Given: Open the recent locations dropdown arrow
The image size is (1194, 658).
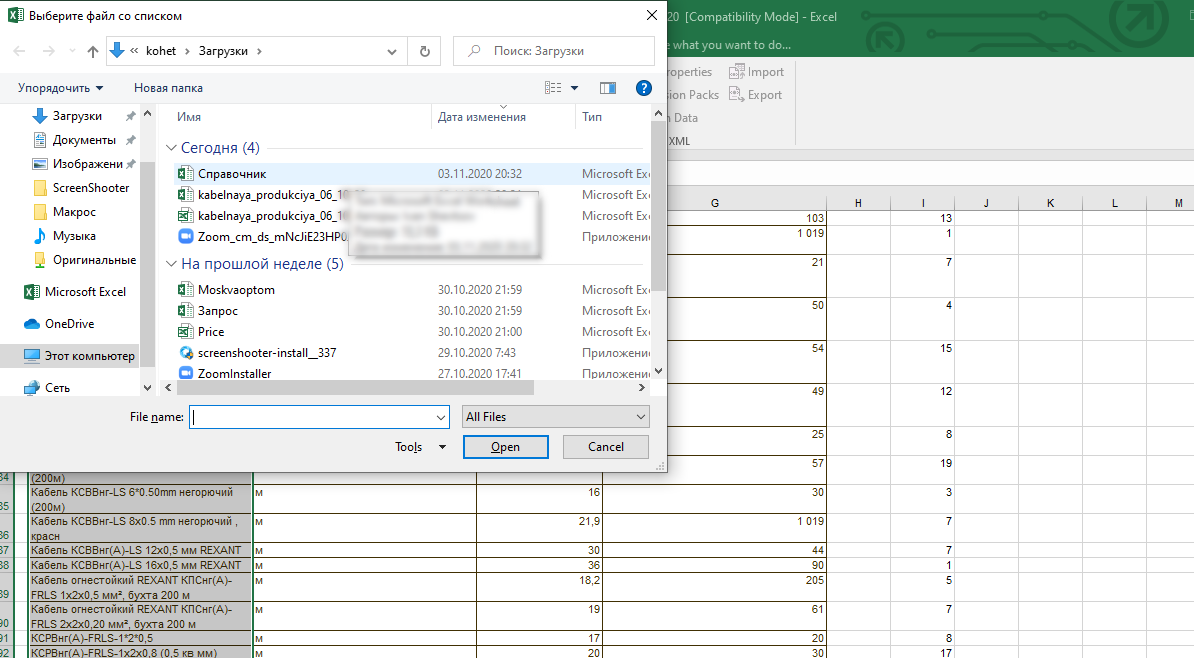Looking at the screenshot, I should 72,51.
